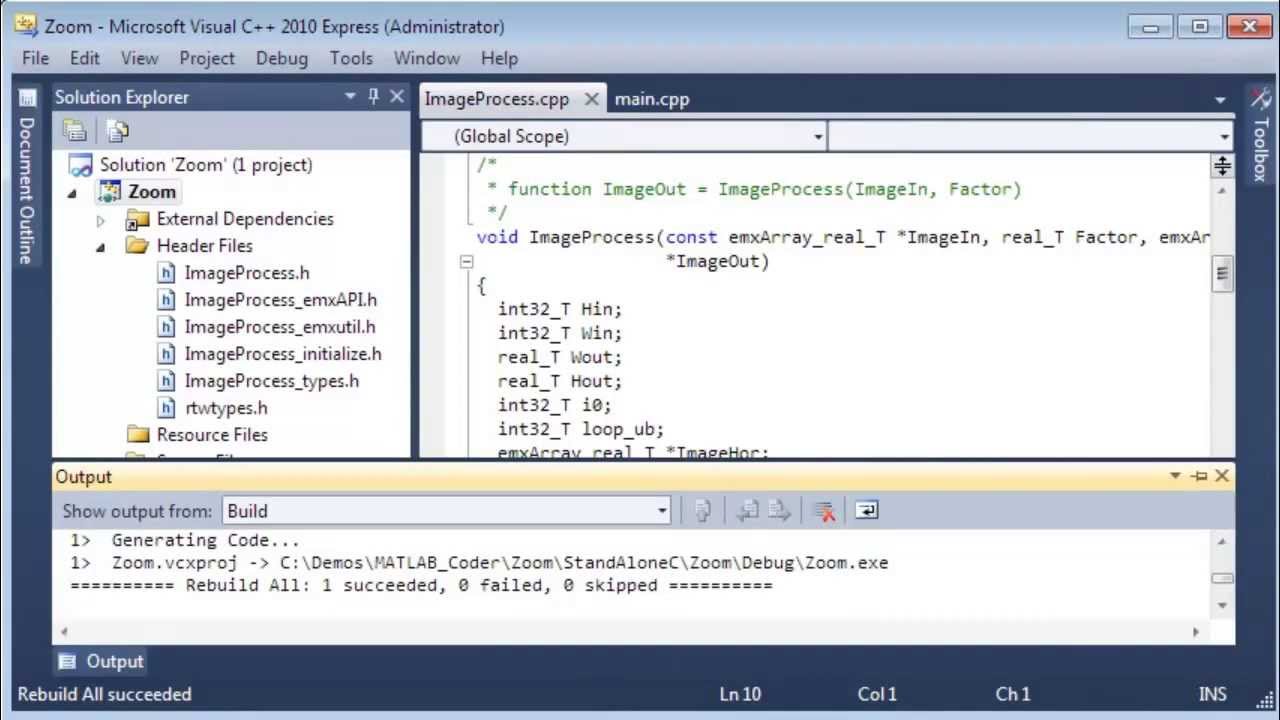Click the rtwtypes.h file icon
Viewport: 1280px width, 720px height.
pos(166,408)
